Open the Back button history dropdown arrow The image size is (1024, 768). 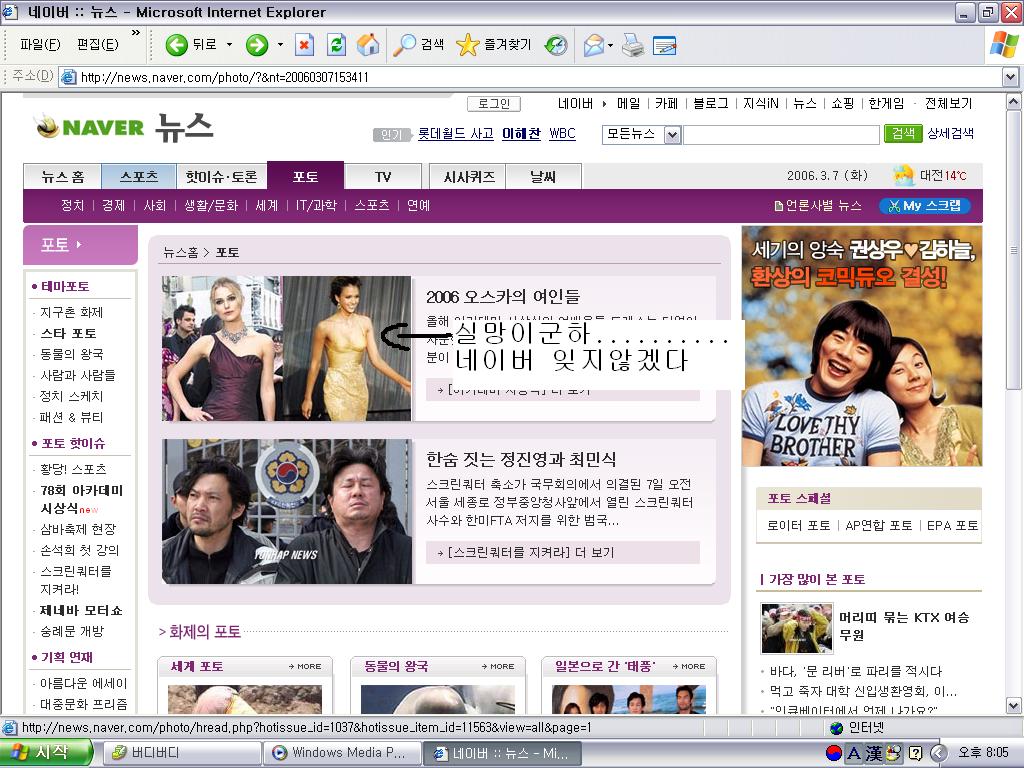point(229,45)
